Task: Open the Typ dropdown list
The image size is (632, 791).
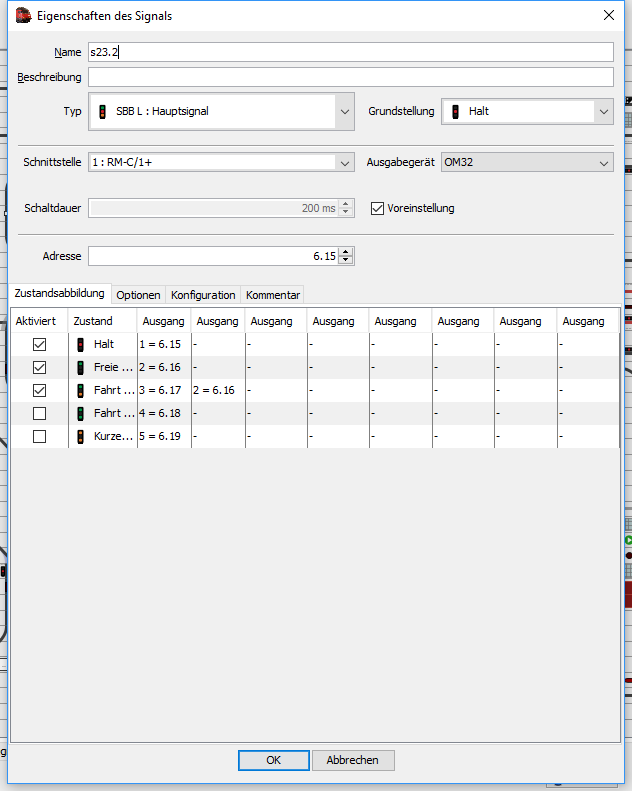Action: [x=345, y=112]
